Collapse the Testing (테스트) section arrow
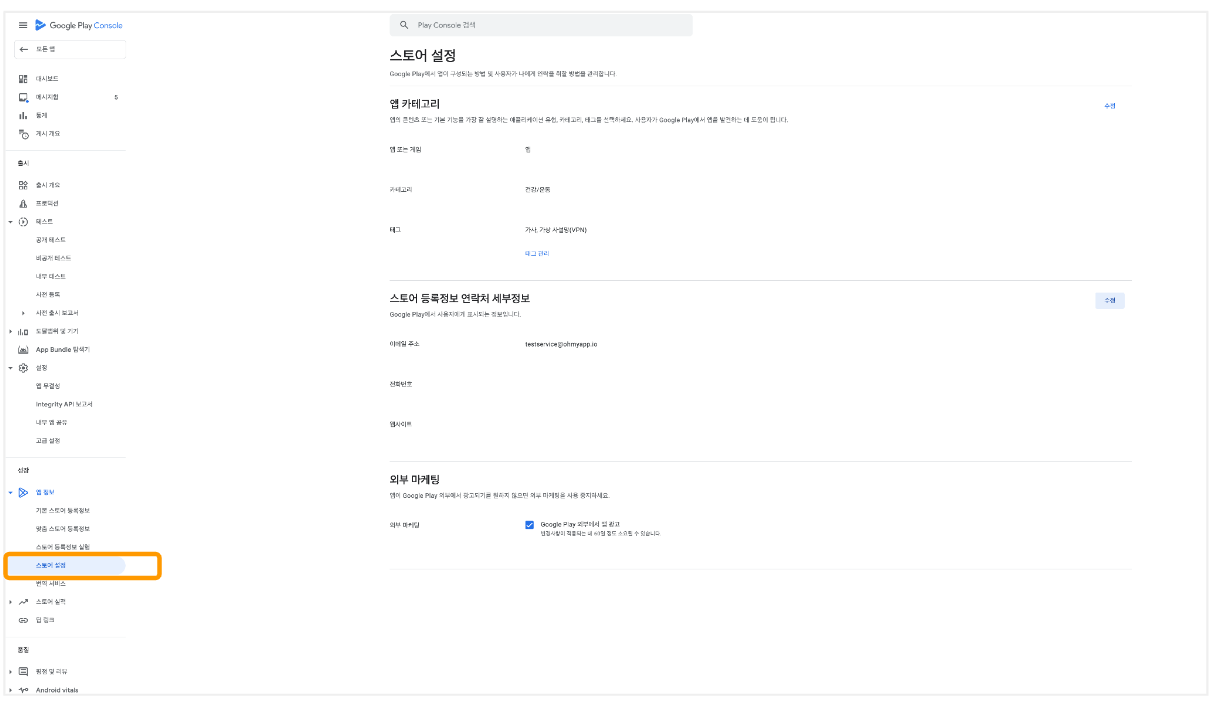Viewport: 1218px width, 704px height. point(11,221)
